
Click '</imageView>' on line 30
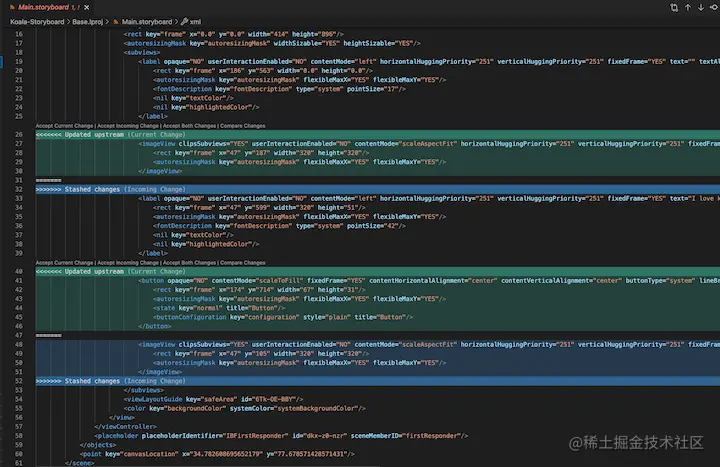tap(160, 171)
